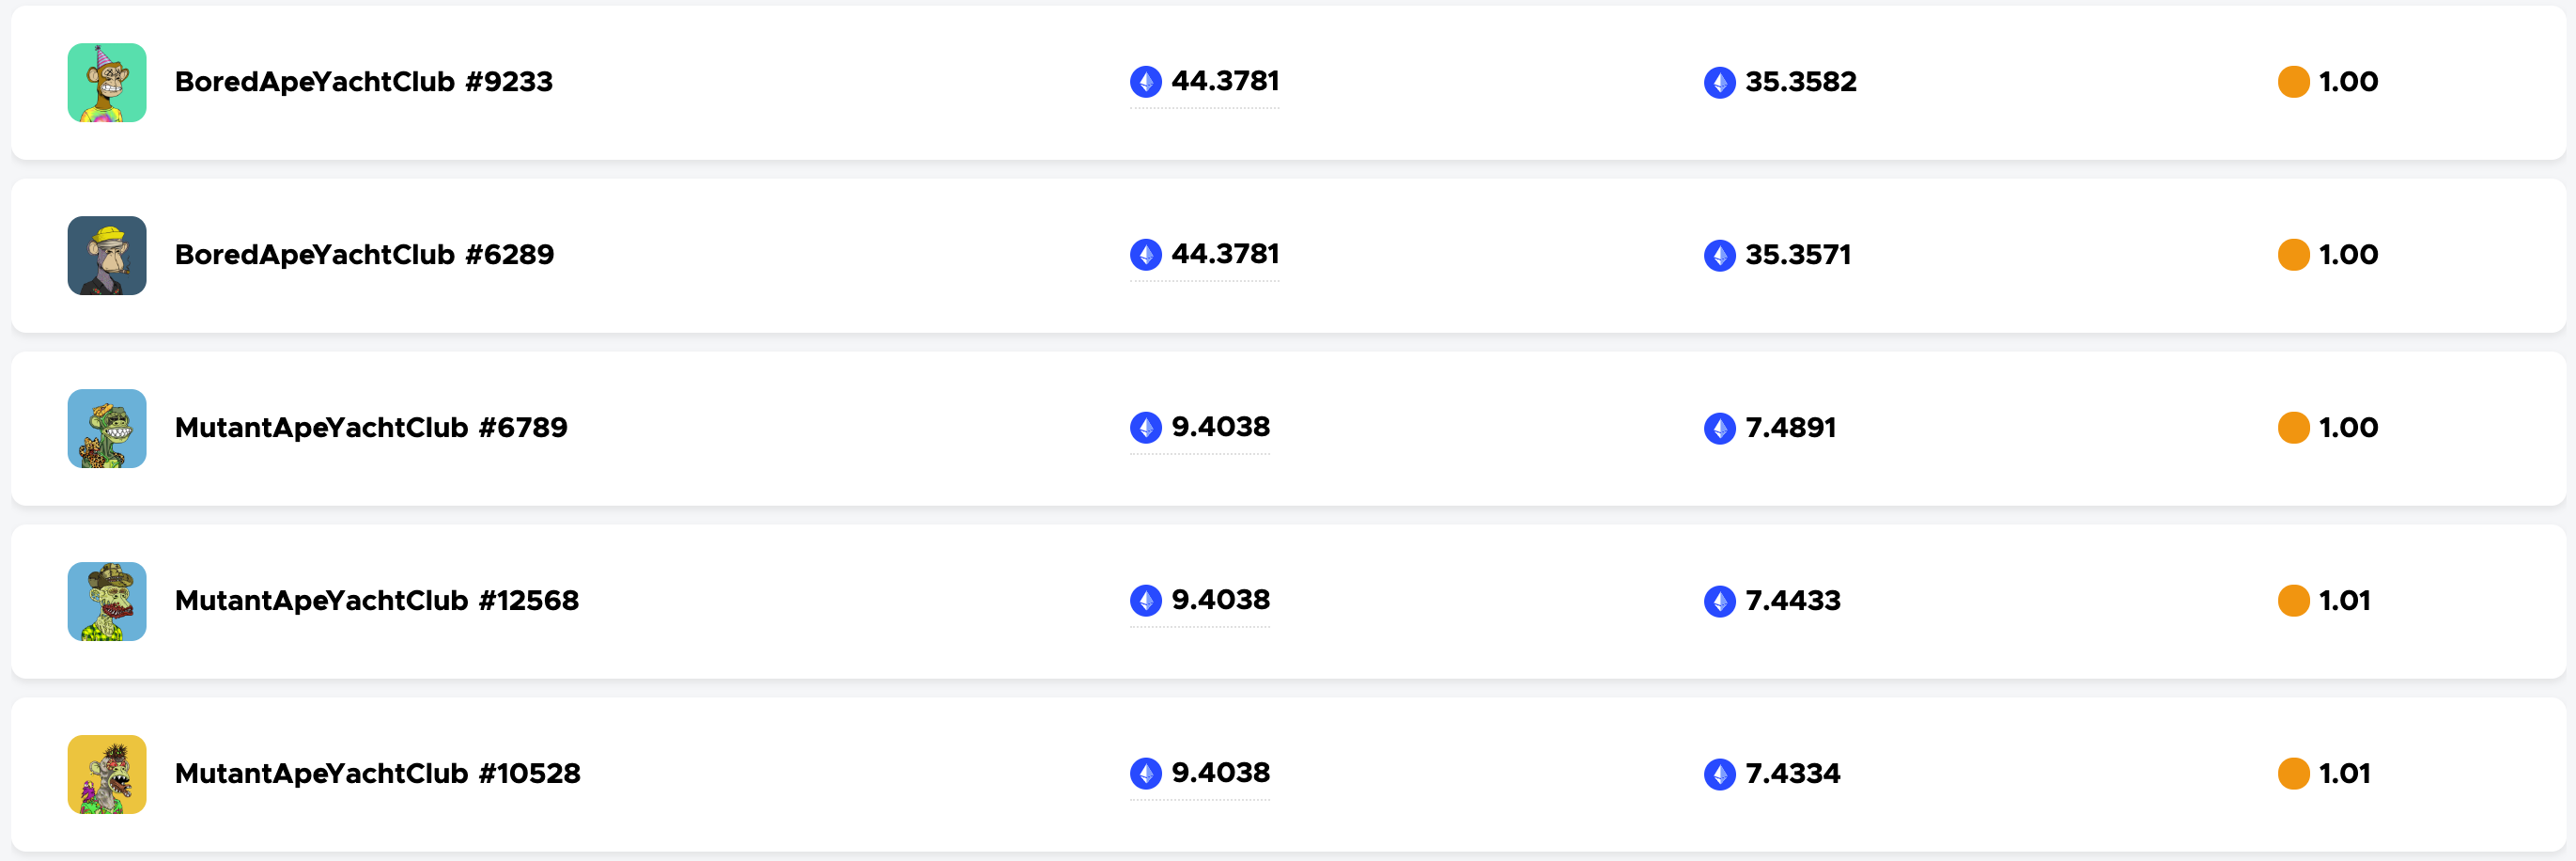Open MutantApeYachtClub #6789 name text
The image size is (2576, 861).
click(x=371, y=428)
